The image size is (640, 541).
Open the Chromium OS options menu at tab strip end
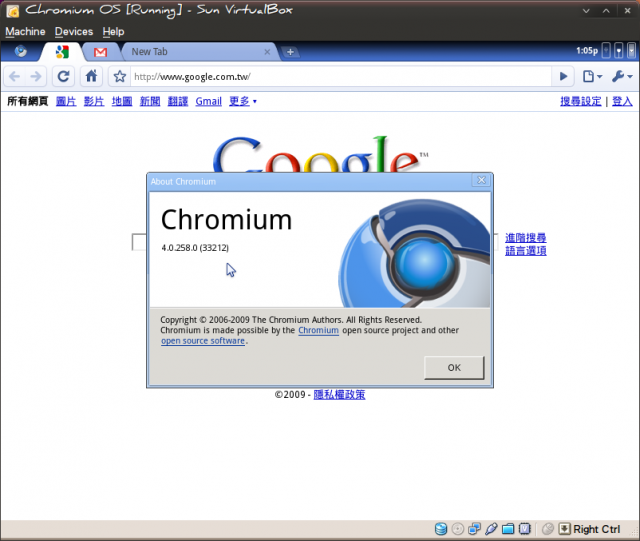632,51
